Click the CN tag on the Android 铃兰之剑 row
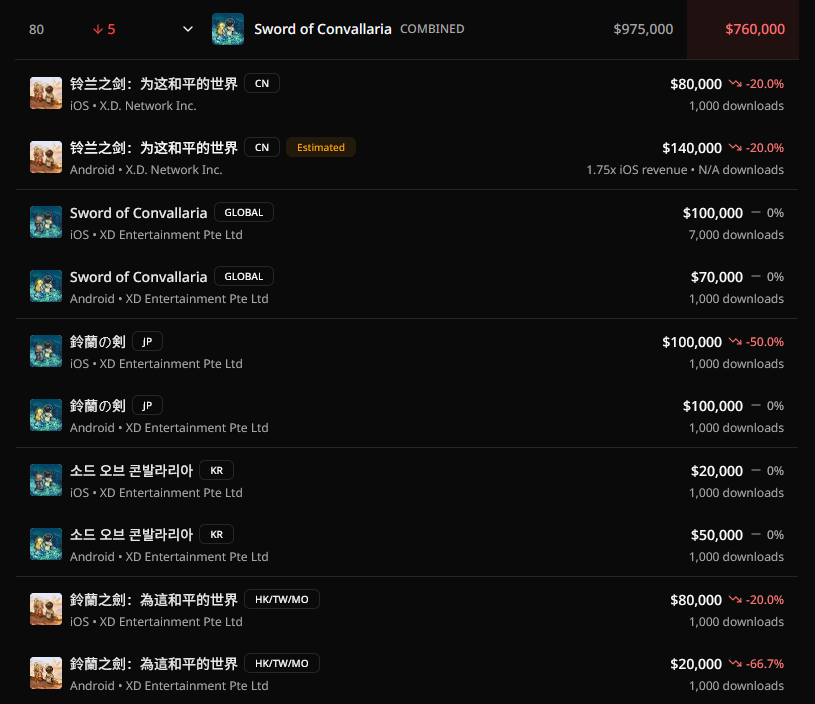The image size is (815, 704). point(262,147)
